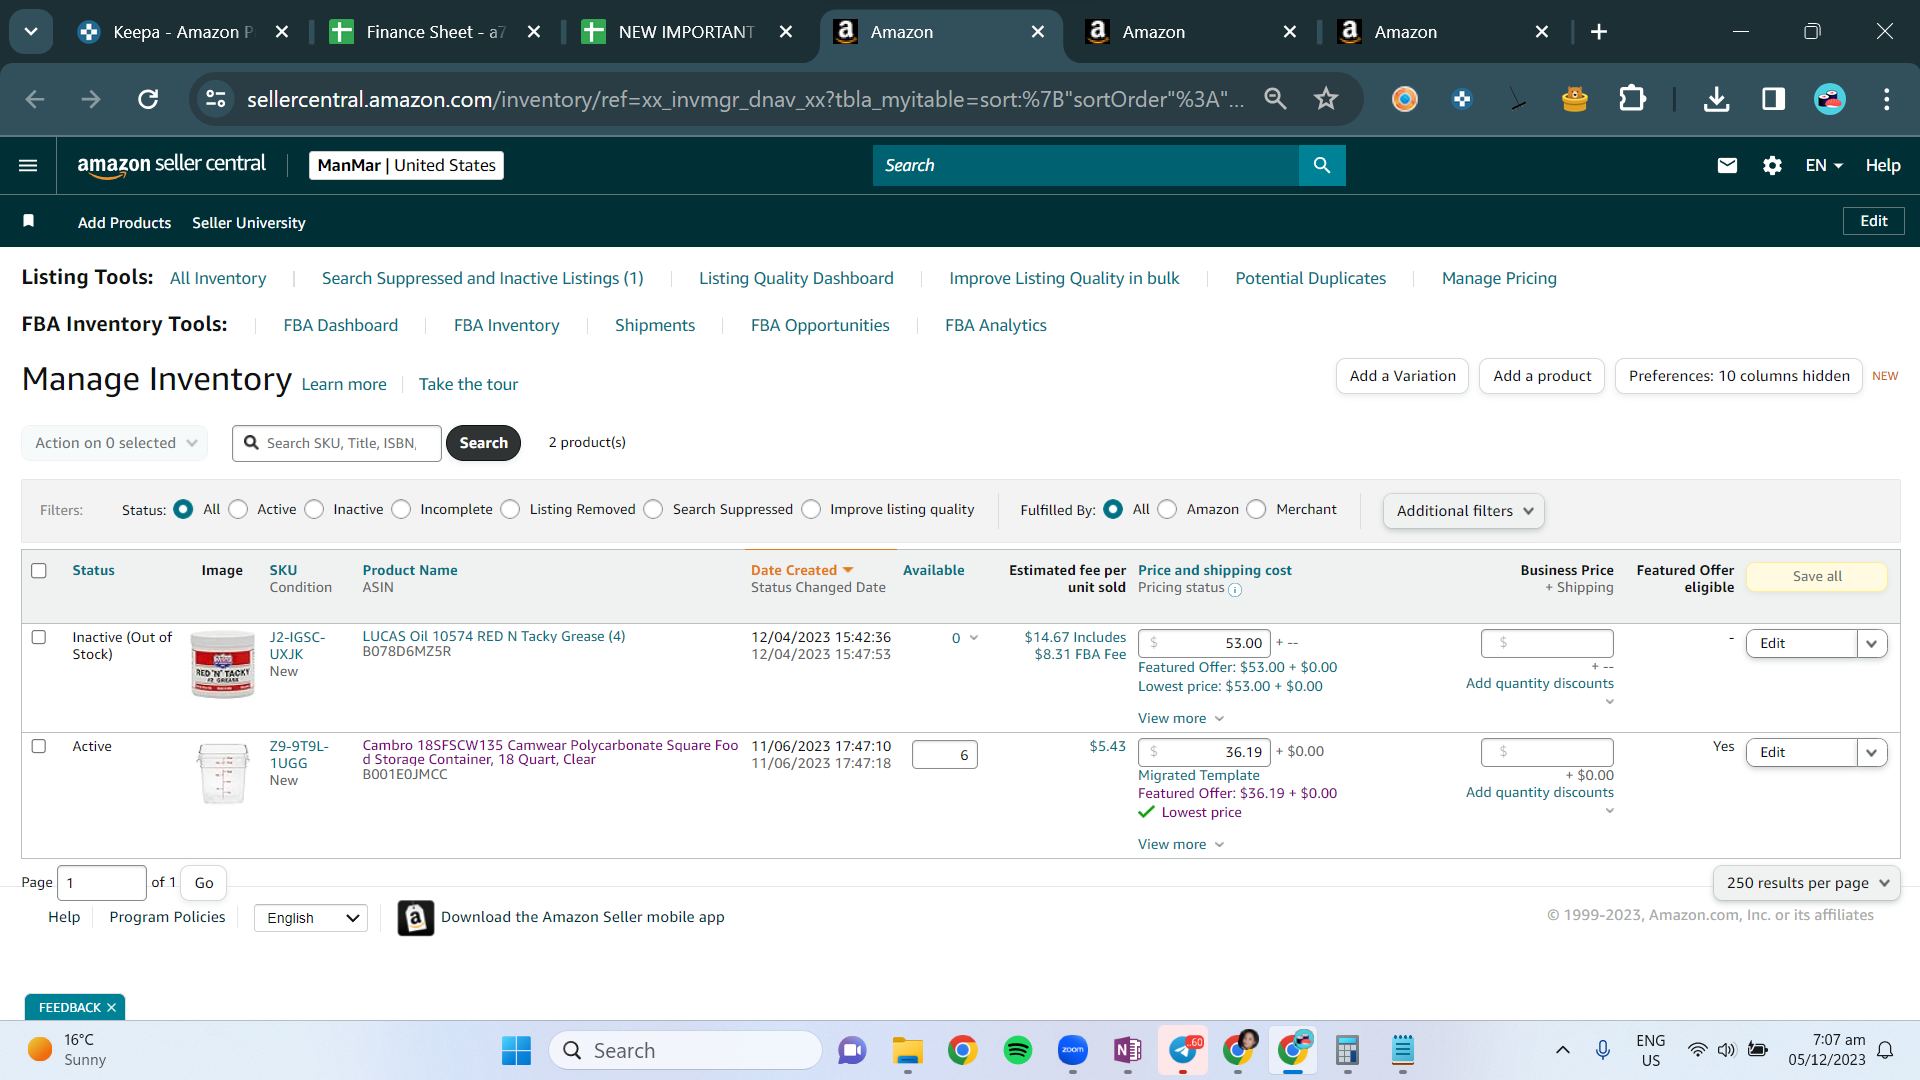
Task: Open the Keepa extension icon in toolbar
Action: click(x=1462, y=98)
